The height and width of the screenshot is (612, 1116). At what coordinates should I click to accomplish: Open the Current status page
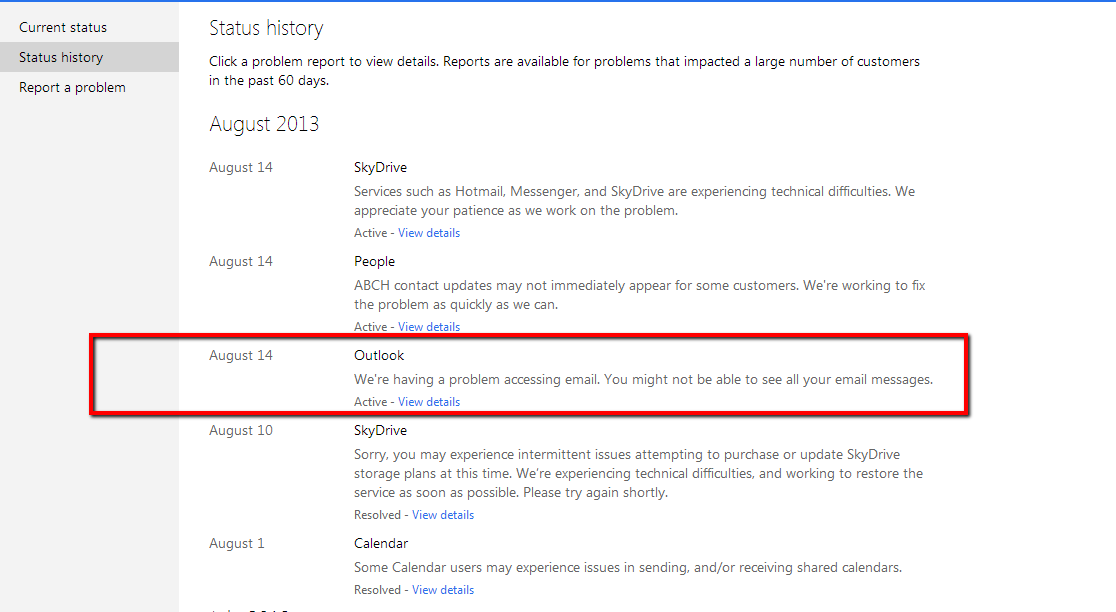[x=63, y=27]
